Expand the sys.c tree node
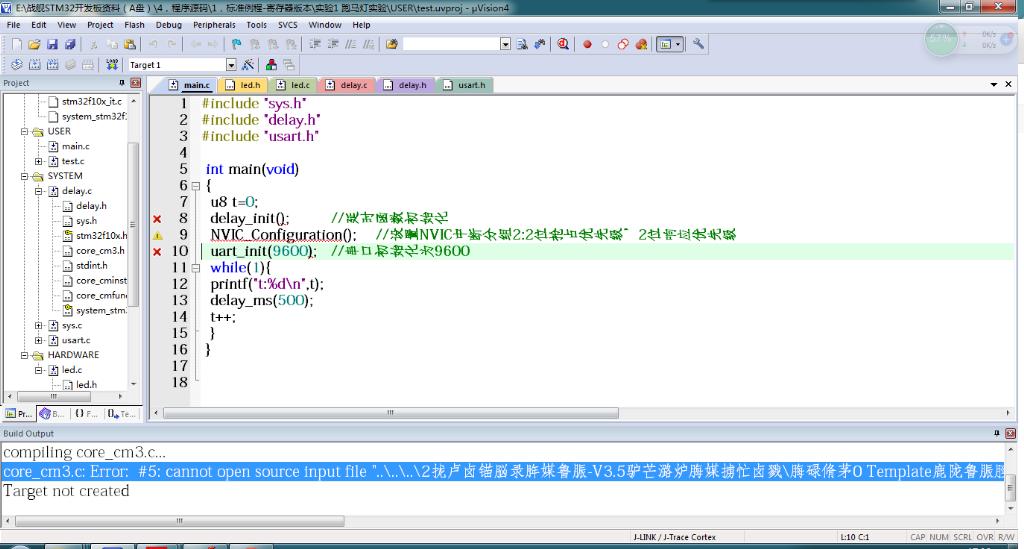This screenshot has width=1024, height=549. [39, 325]
